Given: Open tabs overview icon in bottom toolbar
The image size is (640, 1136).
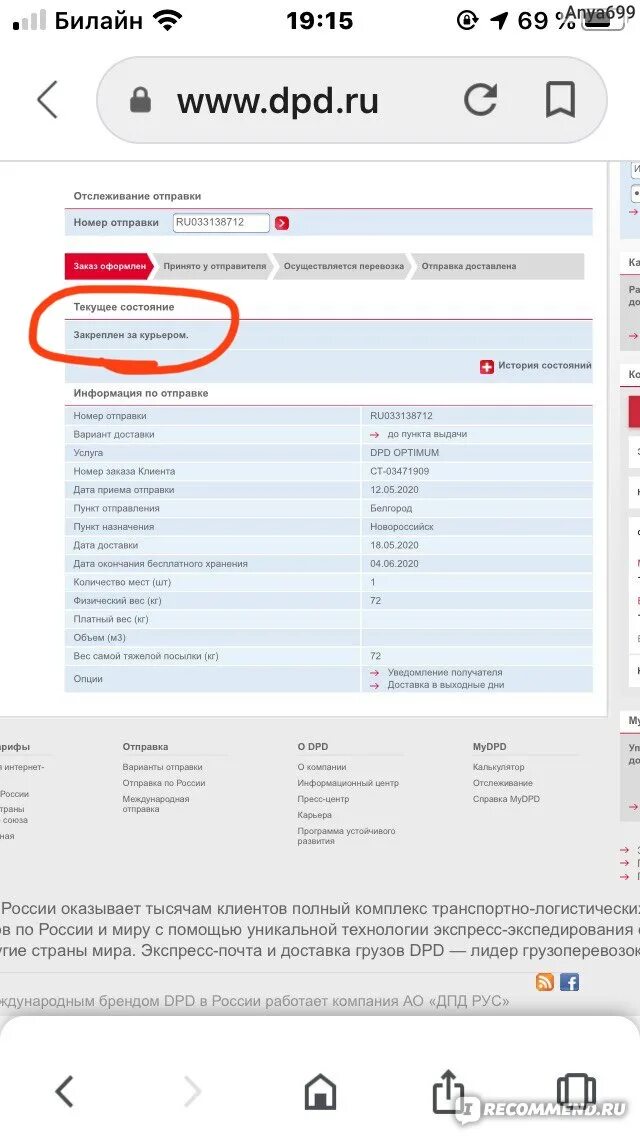Looking at the screenshot, I should (x=576, y=1090).
